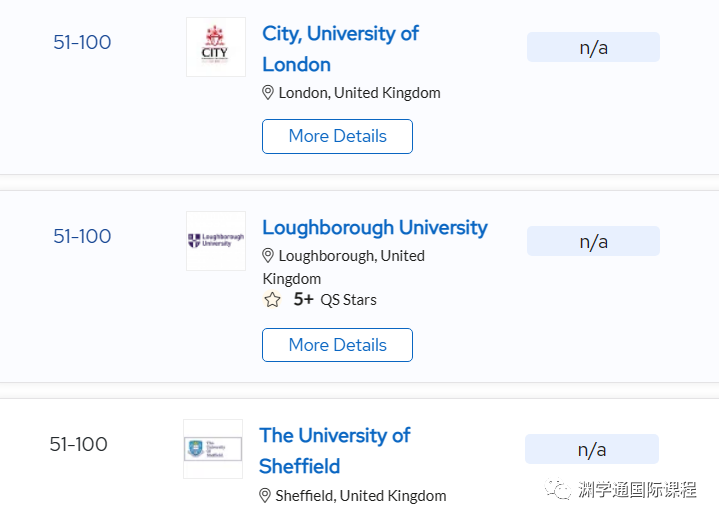This screenshot has width=719, height=520.
Task: Select the n/a score for Loughborough
Action: (593, 241)
